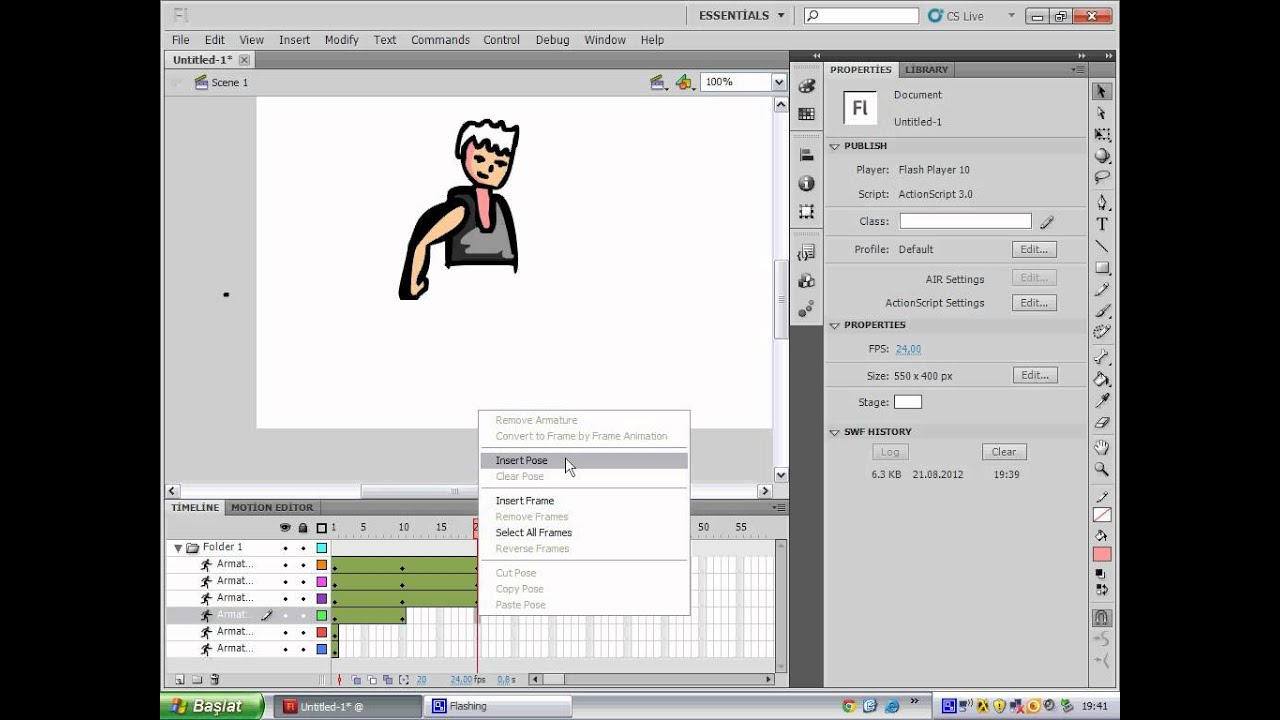Click Edit button for ActionScript Settings
1280x720 pixels.
[x=1034, y=303]
